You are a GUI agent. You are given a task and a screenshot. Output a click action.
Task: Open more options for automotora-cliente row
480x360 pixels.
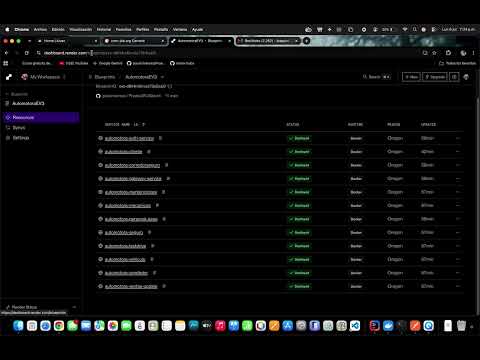click(x=458, y=152)
